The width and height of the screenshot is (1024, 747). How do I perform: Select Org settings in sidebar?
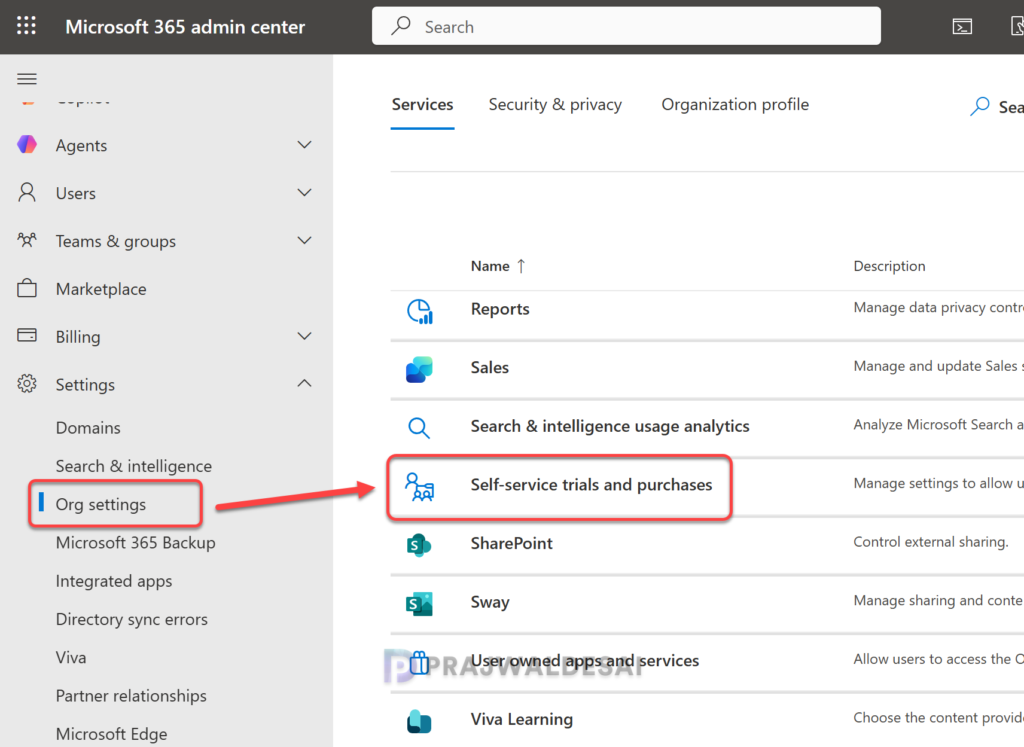101,504
